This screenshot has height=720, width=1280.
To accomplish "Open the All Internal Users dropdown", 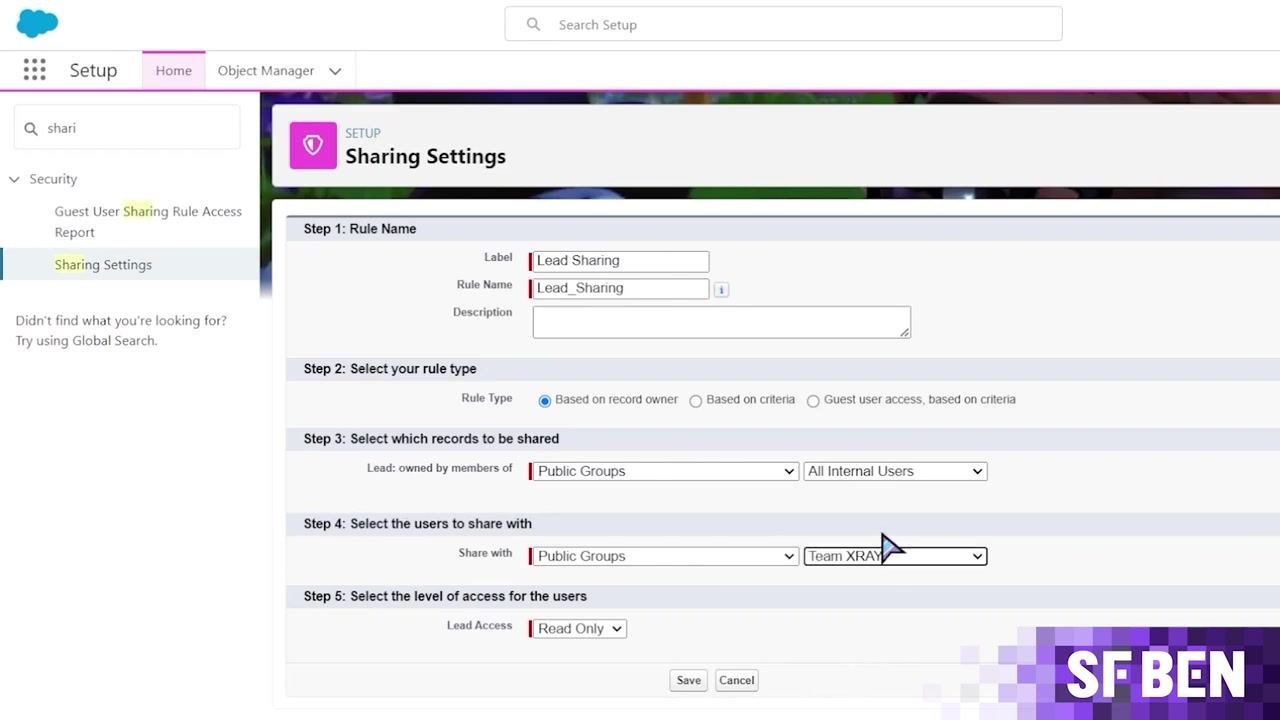I will [x=895, y=471].
